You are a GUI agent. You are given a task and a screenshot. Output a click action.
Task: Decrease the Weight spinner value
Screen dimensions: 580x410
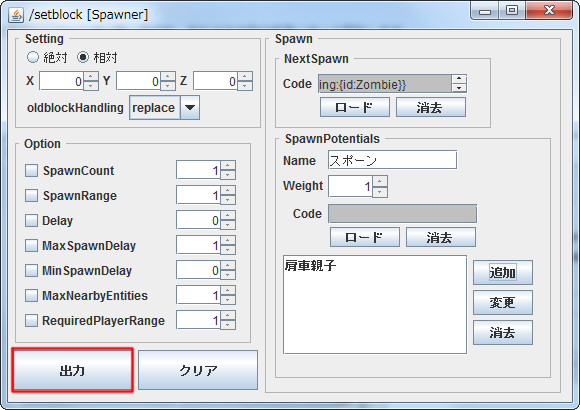(x=380, y=192)
